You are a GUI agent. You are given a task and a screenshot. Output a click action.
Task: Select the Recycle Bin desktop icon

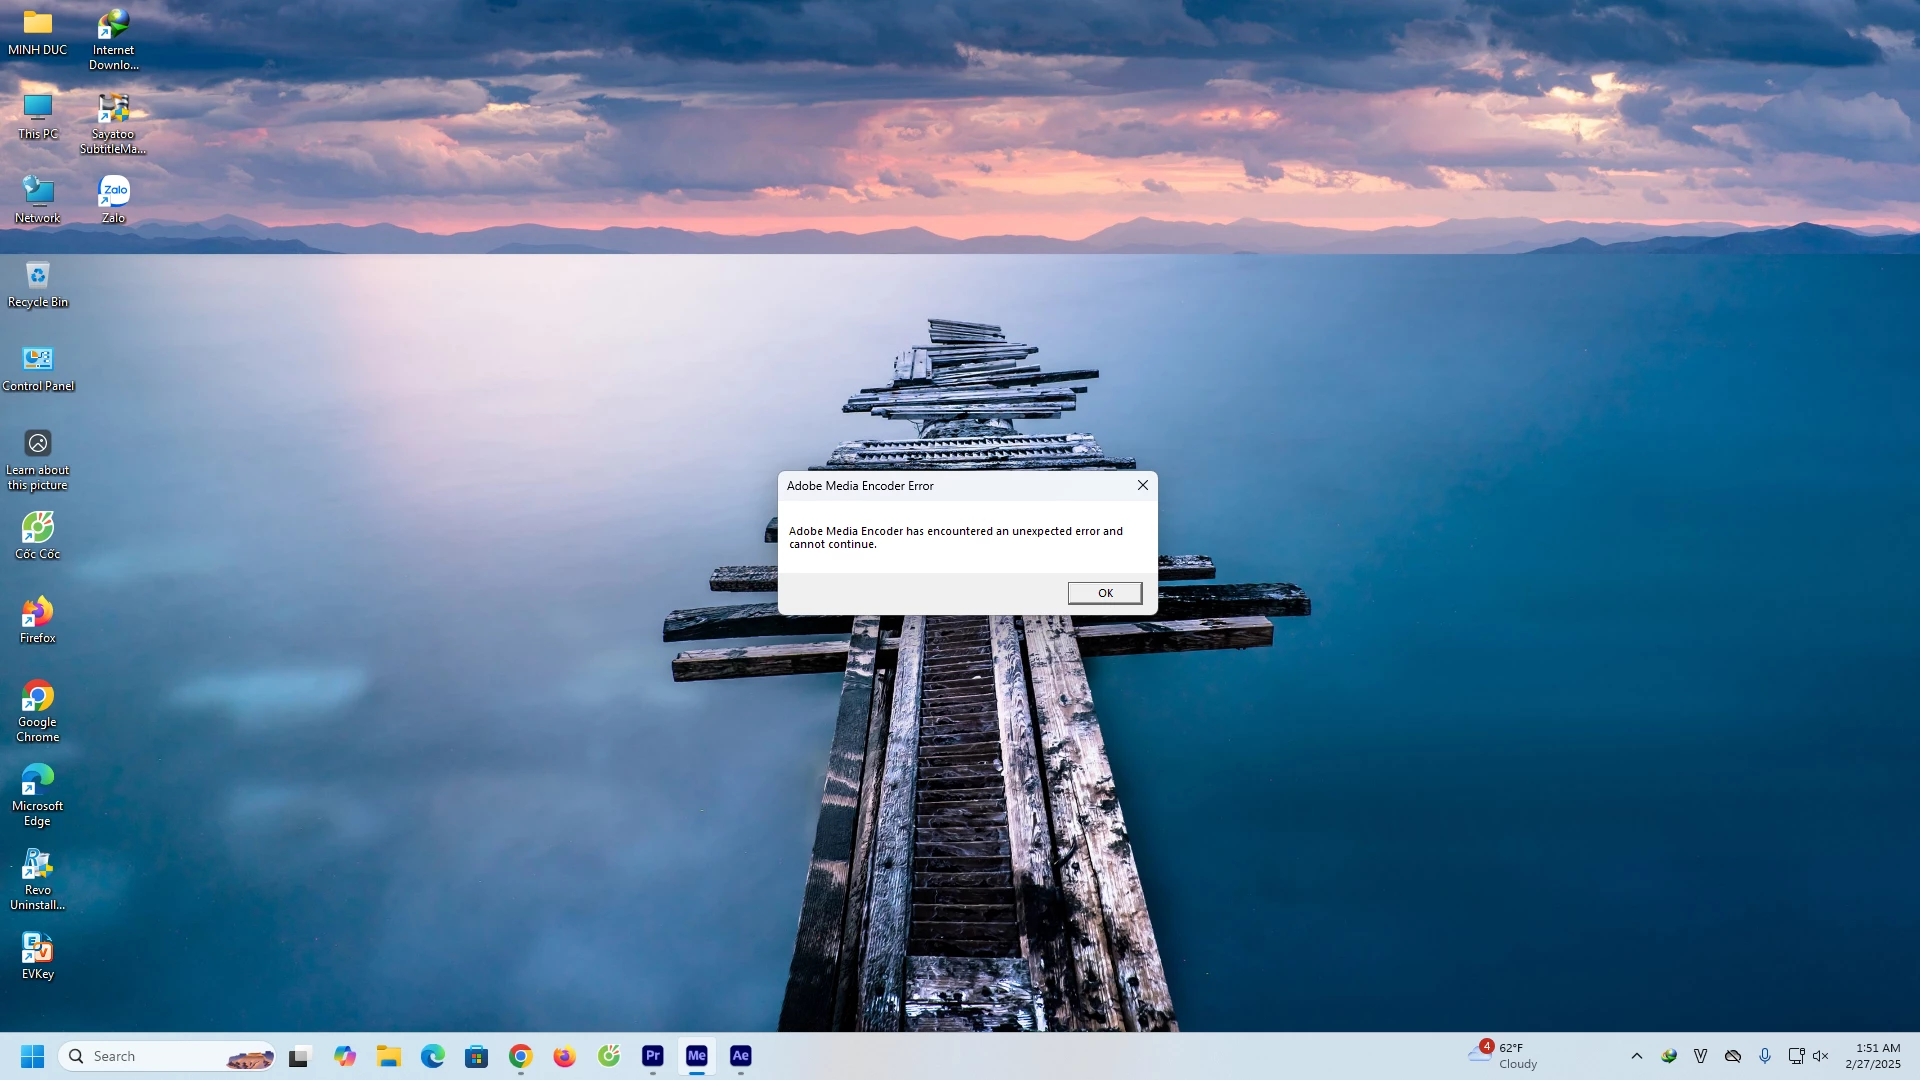38,284
